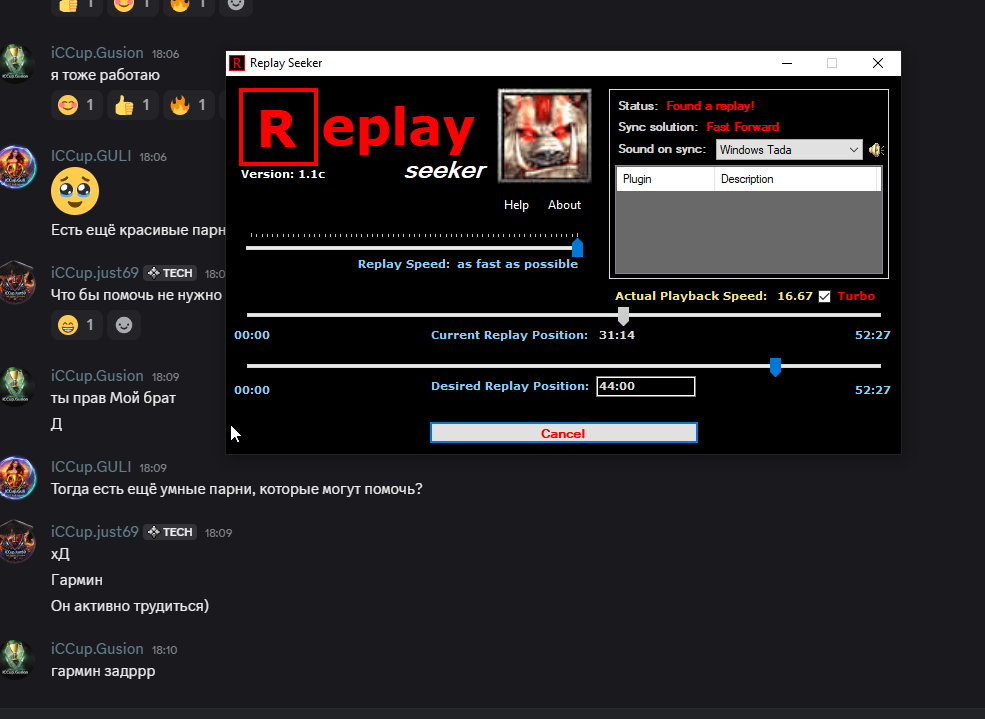Open Sound on sync dropdown
Image resolution: width=985 pixels, height=719 pixels.
pos(789,149)
